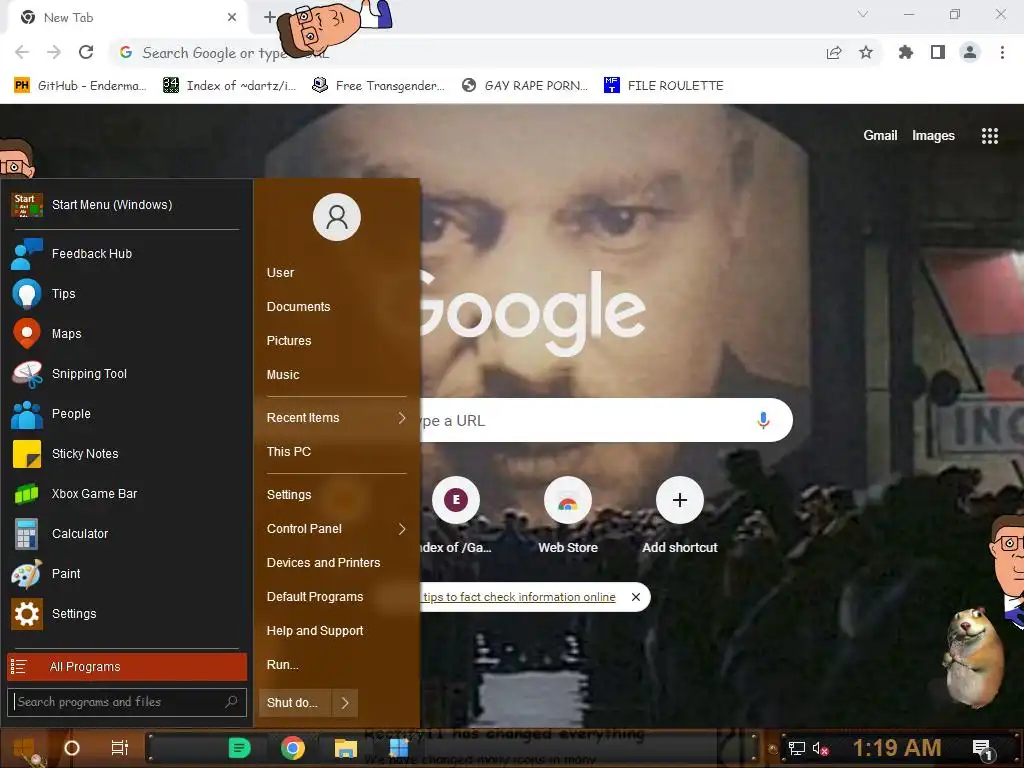The image size is (1024, 768).
Task: Open Devices and Printers
Action: (x=323, y=563)
